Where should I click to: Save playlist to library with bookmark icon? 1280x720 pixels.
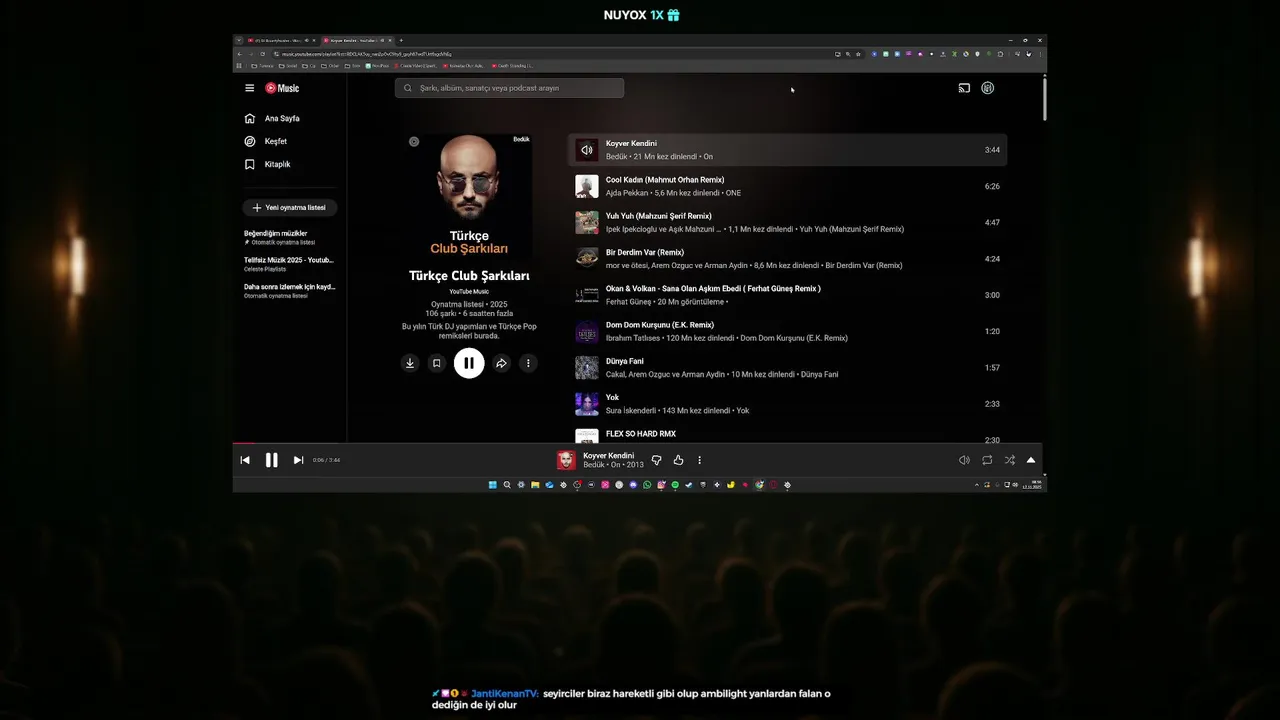coord(436,363)
